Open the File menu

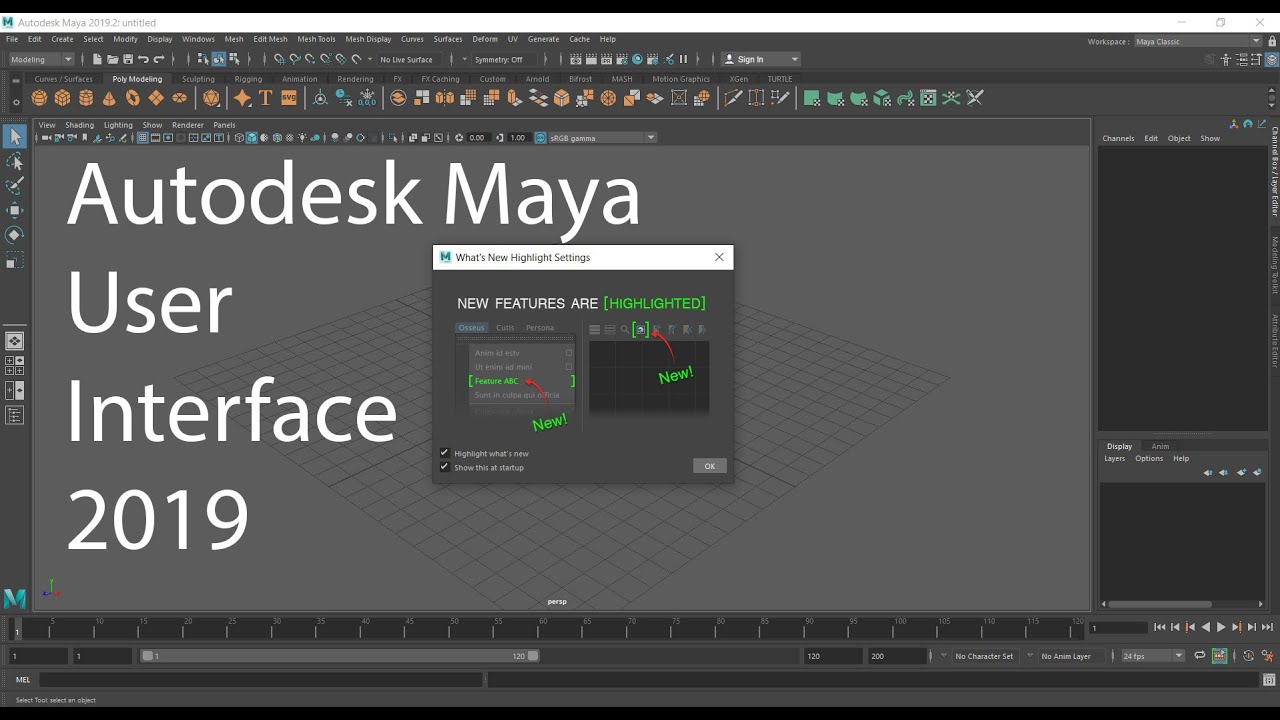click(12, 39)
